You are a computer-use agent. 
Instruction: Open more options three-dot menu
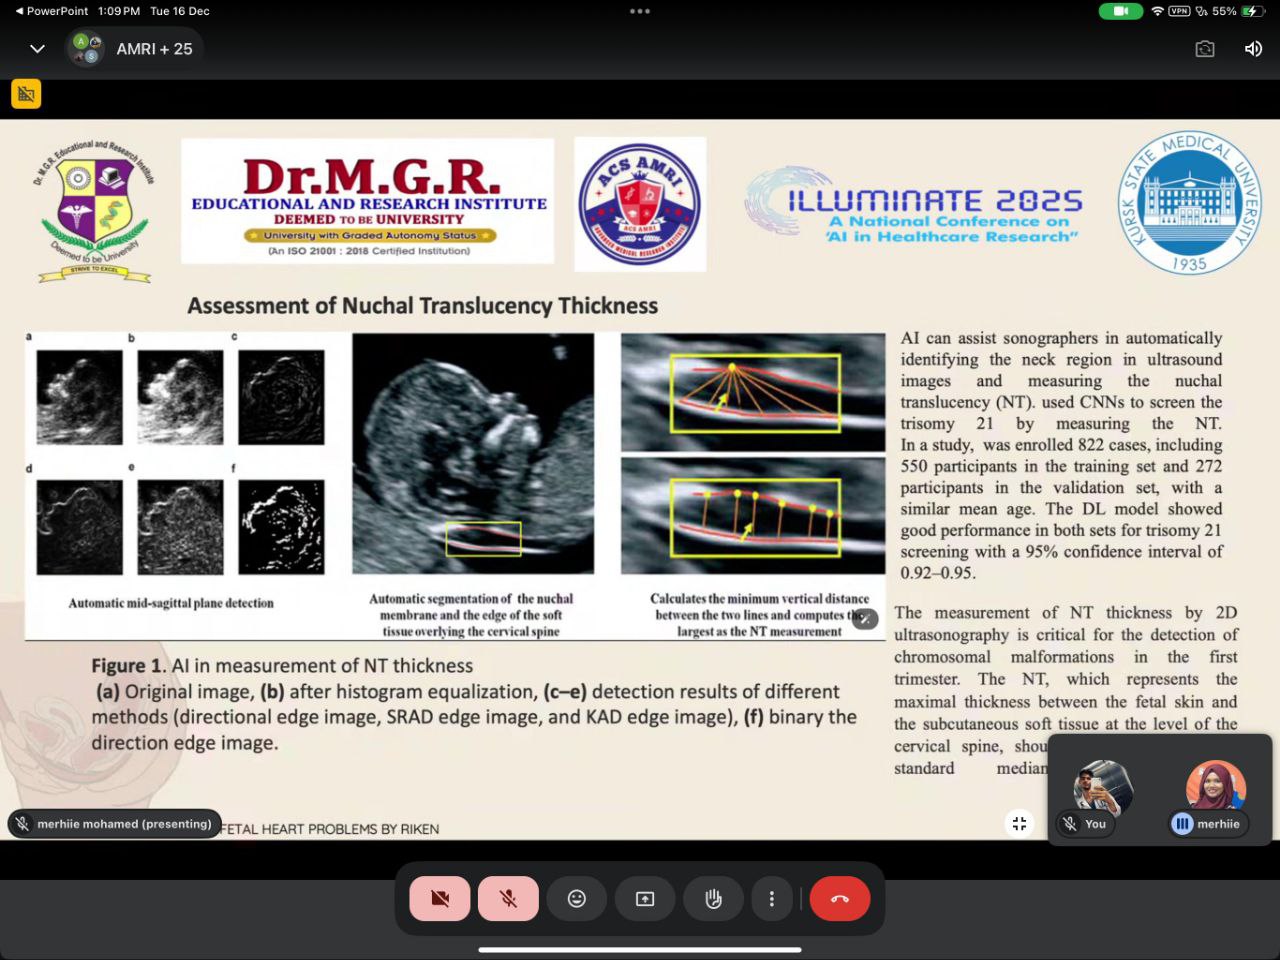(771, 899)
